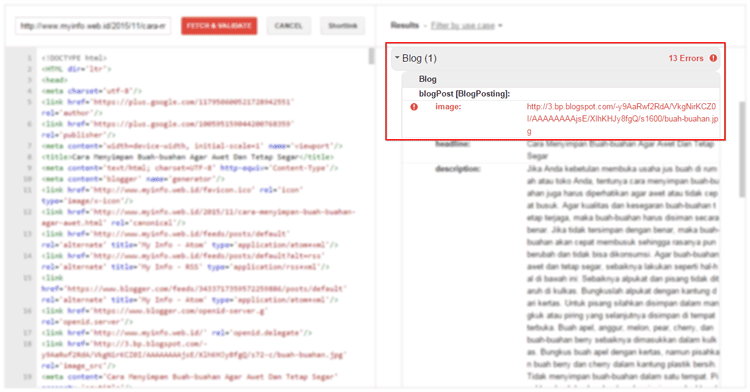Collapse the Blog (1) section triangle
The image size is (750, 392).
(397, 58)
